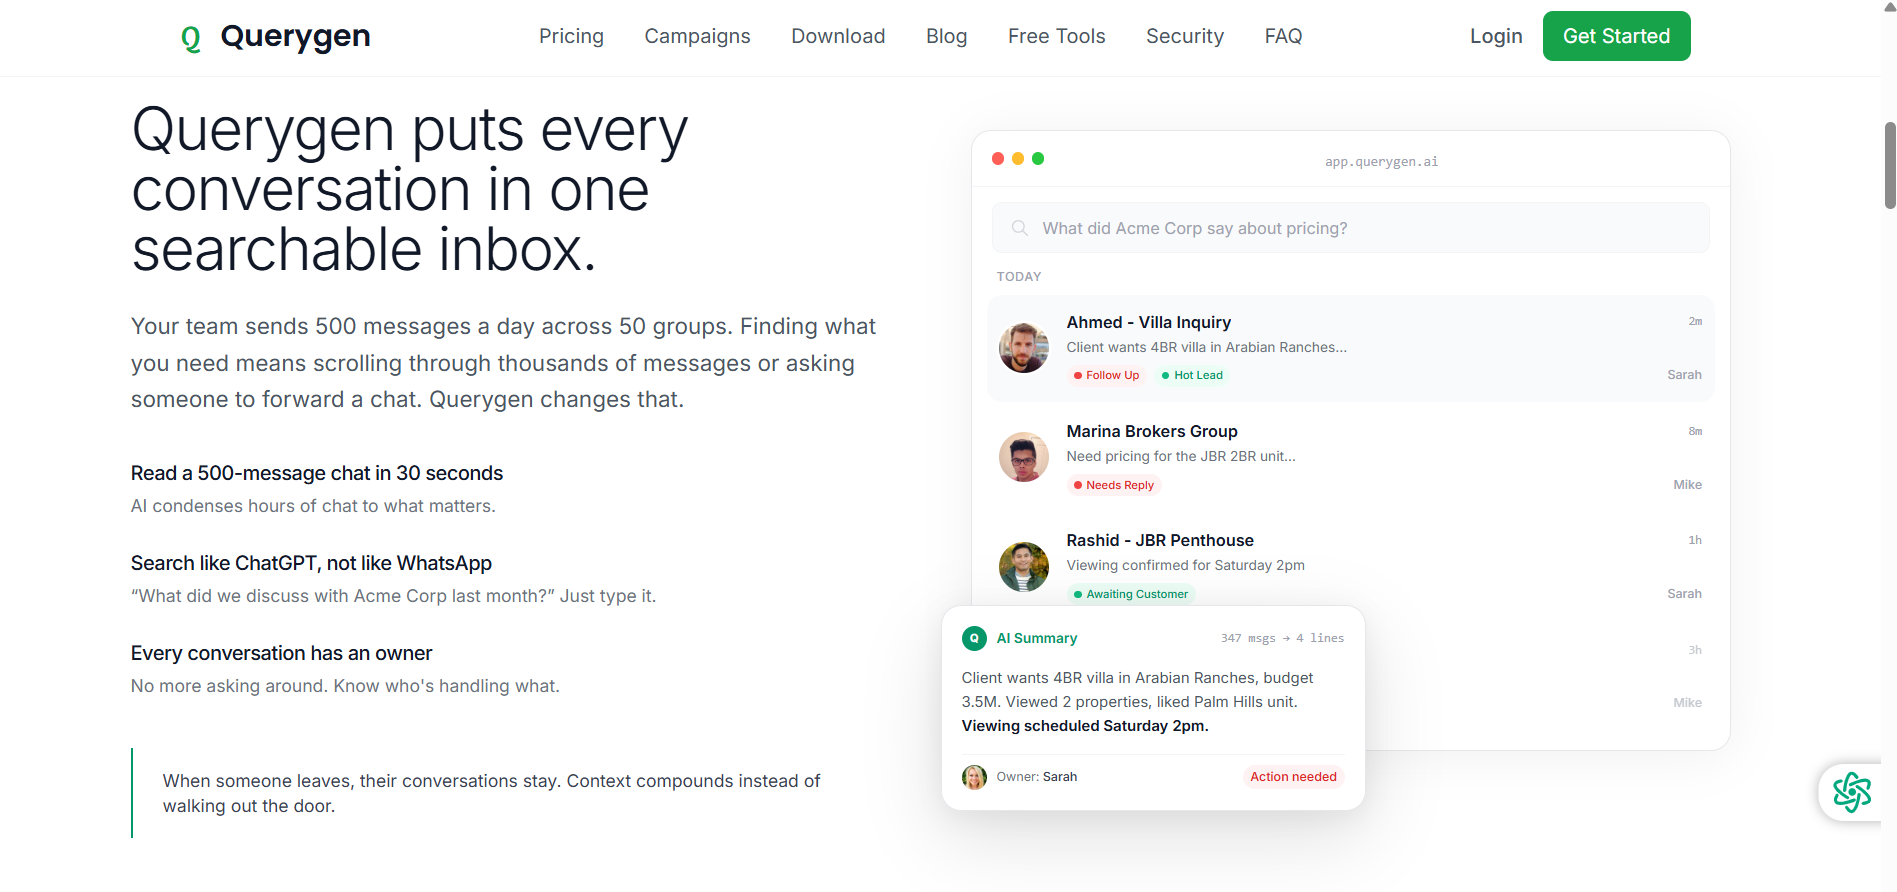Click the Hot Lead tag
Viewport: 1897px width, 892px height.
coord(1192,375)
